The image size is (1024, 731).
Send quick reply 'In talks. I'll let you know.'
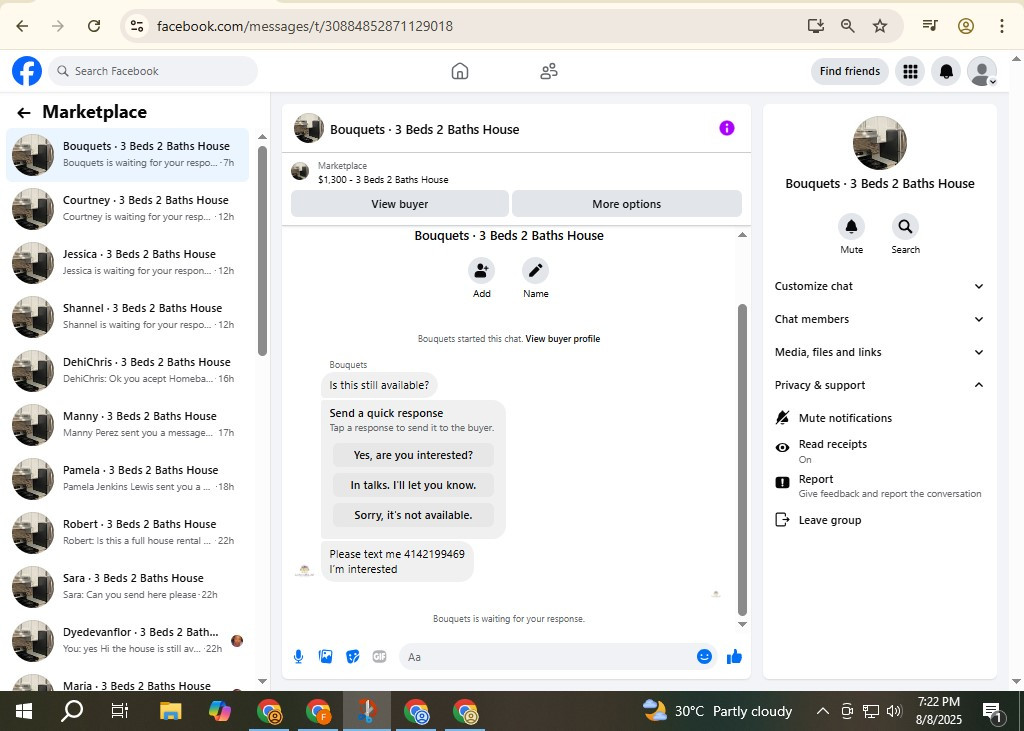[413, 485]
